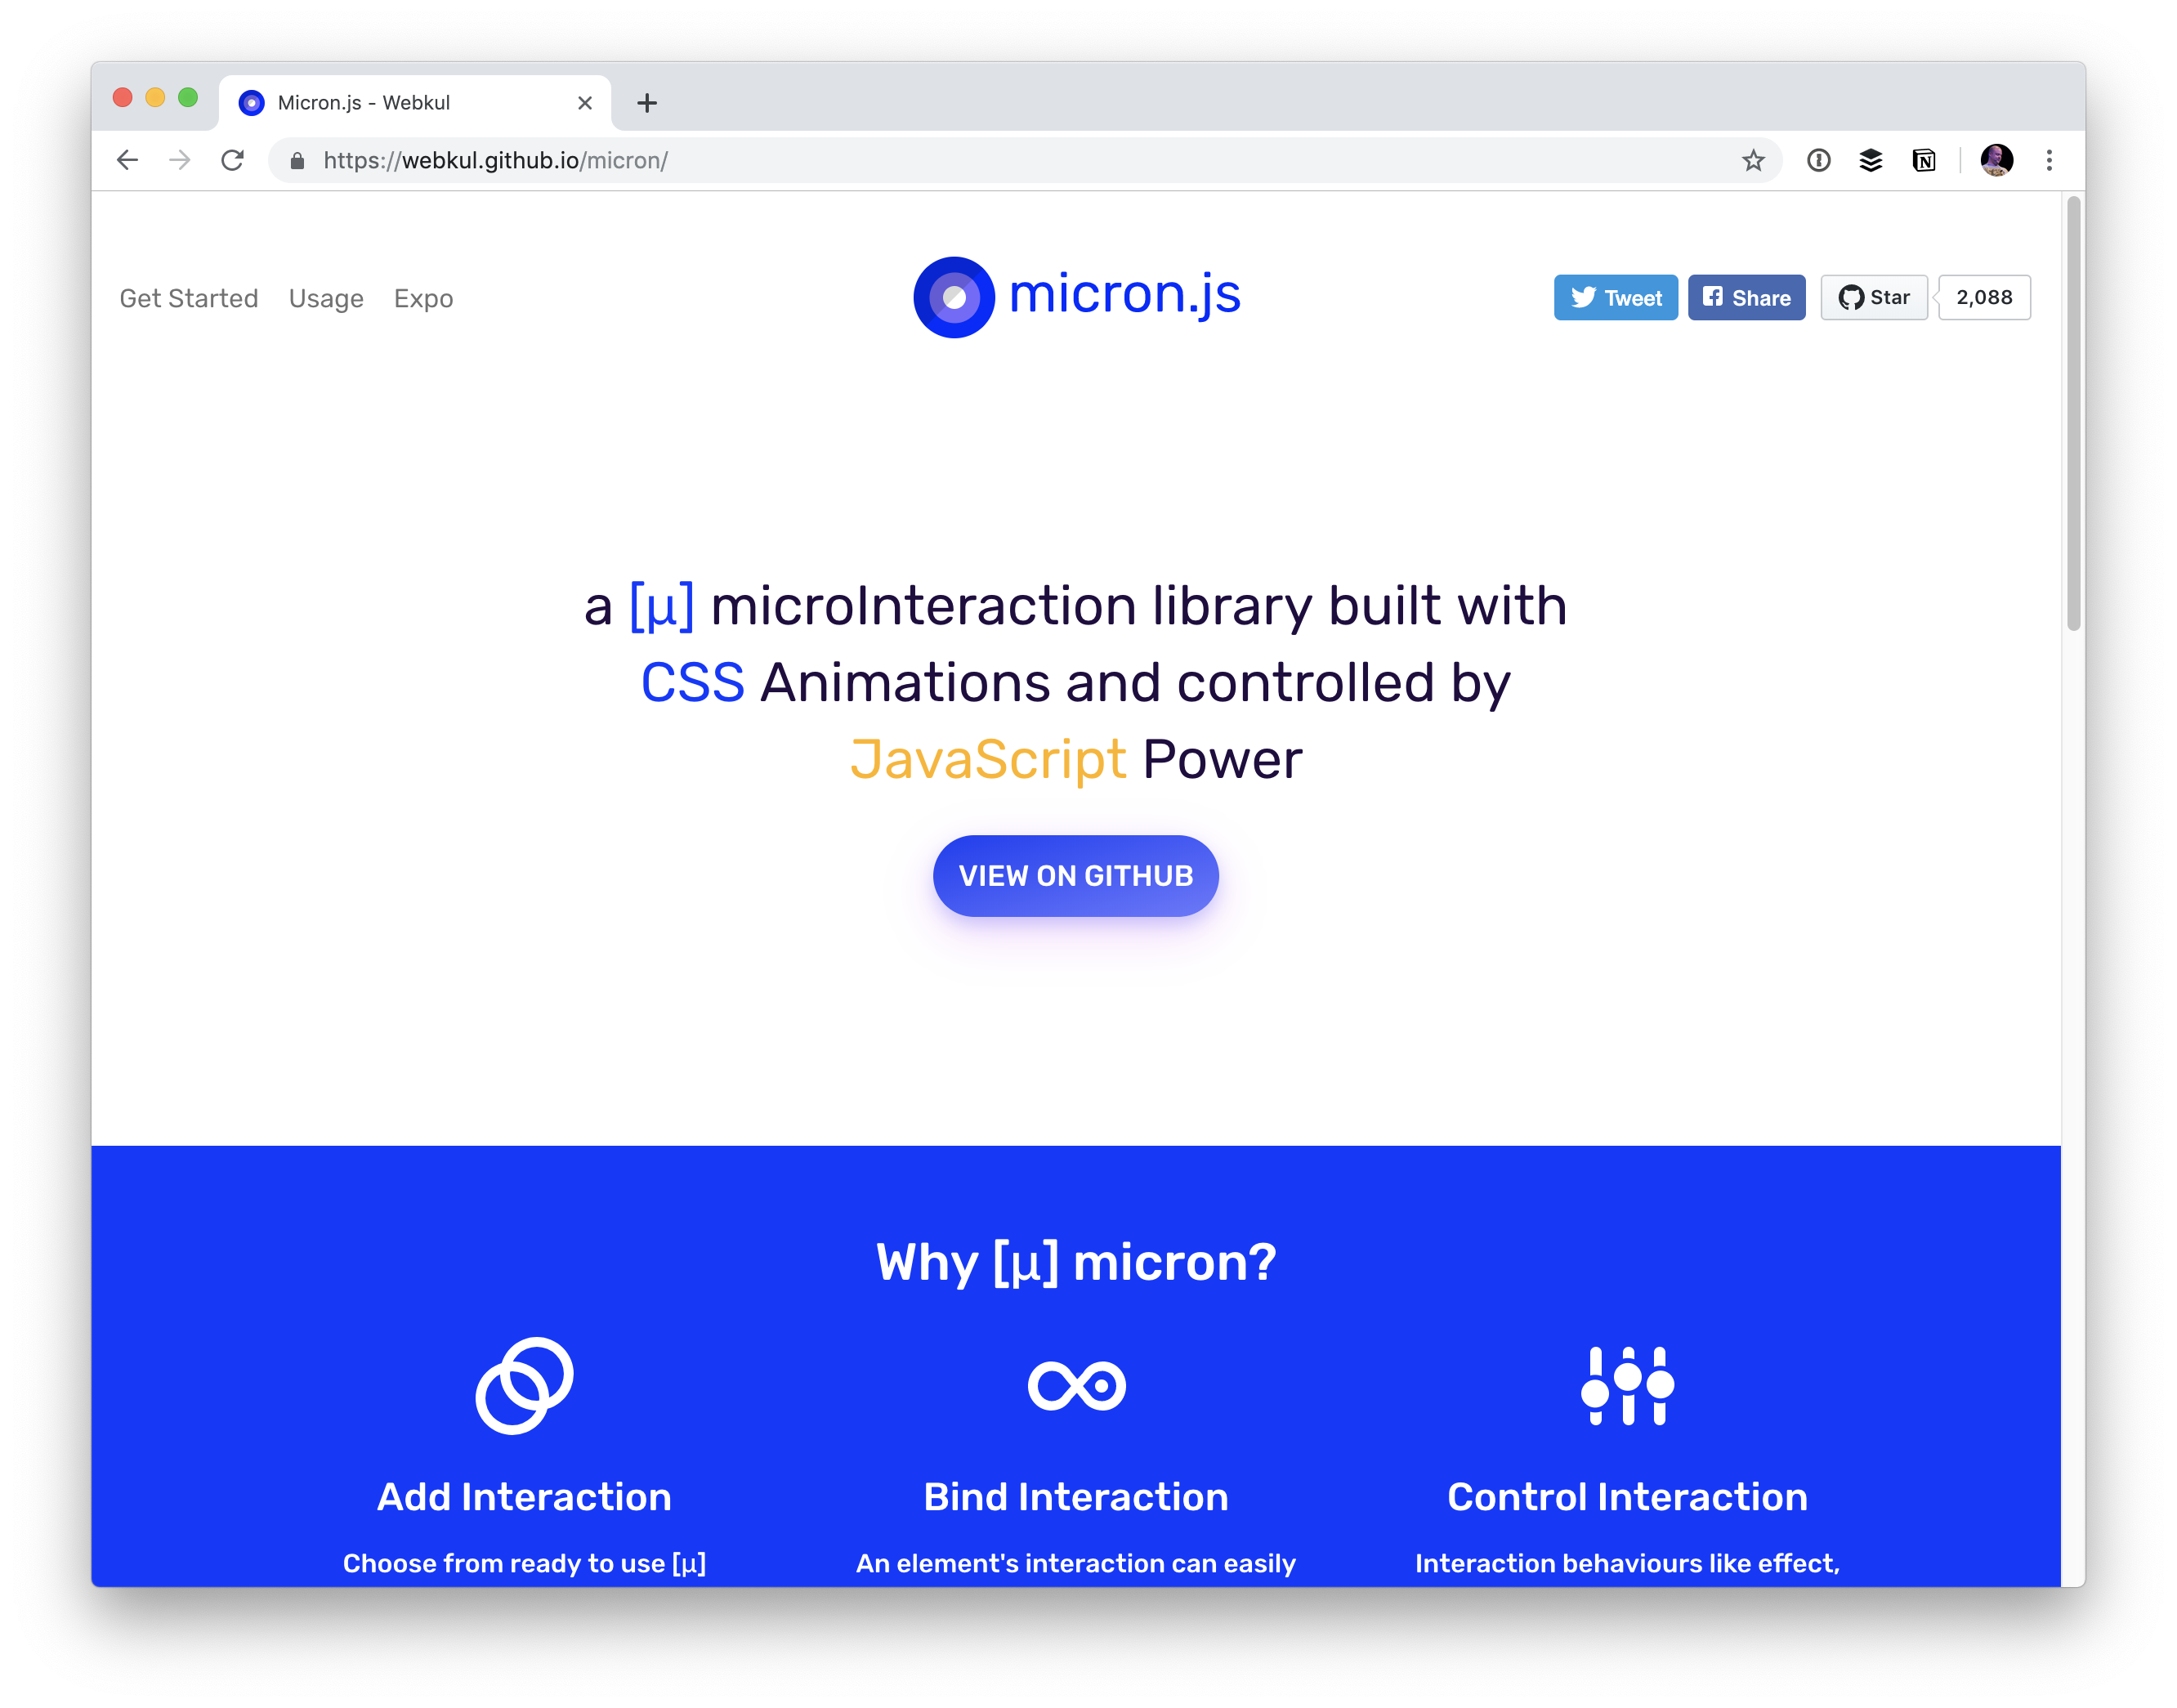Screen dimensions: 2177x1708
Task: Click the VIEW ON GITHUB button
Action: click(x=1075, y=876)
